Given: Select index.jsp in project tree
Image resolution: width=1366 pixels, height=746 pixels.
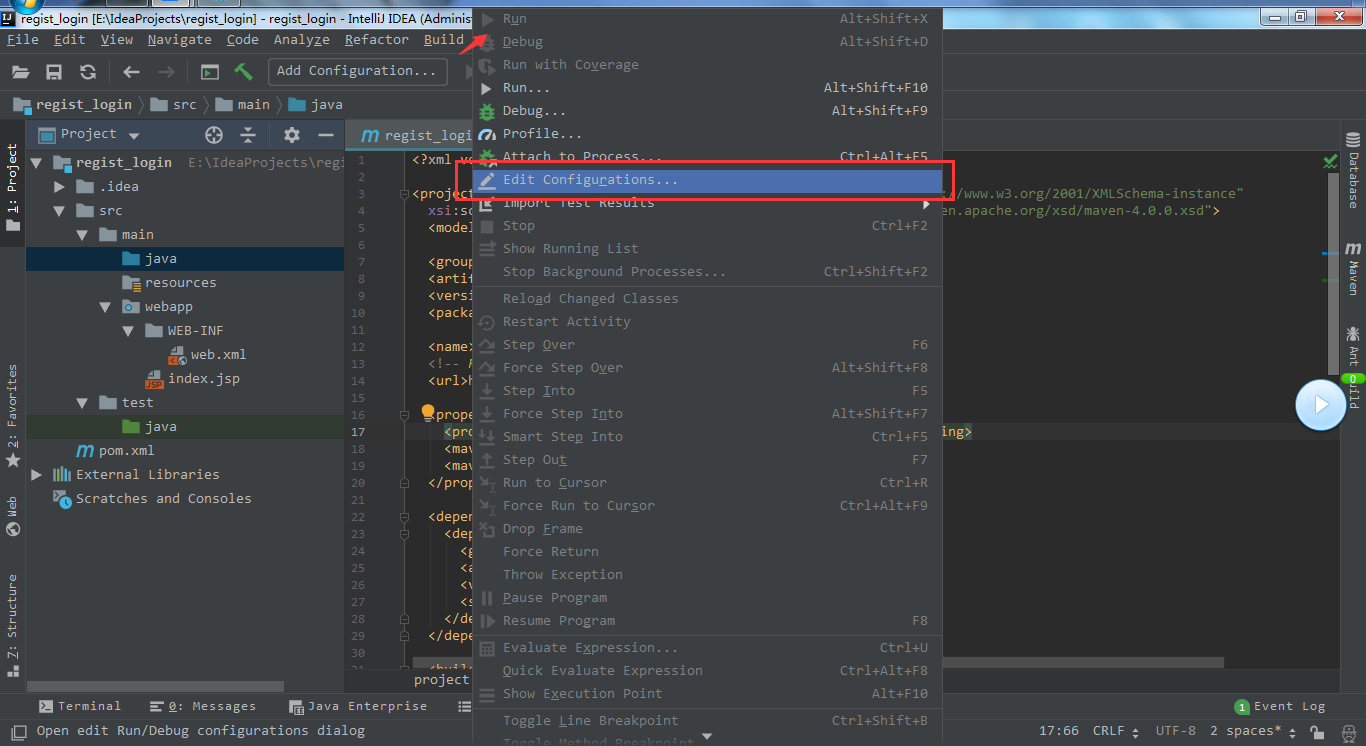Looking at the screenshot, I should [192, 378].
